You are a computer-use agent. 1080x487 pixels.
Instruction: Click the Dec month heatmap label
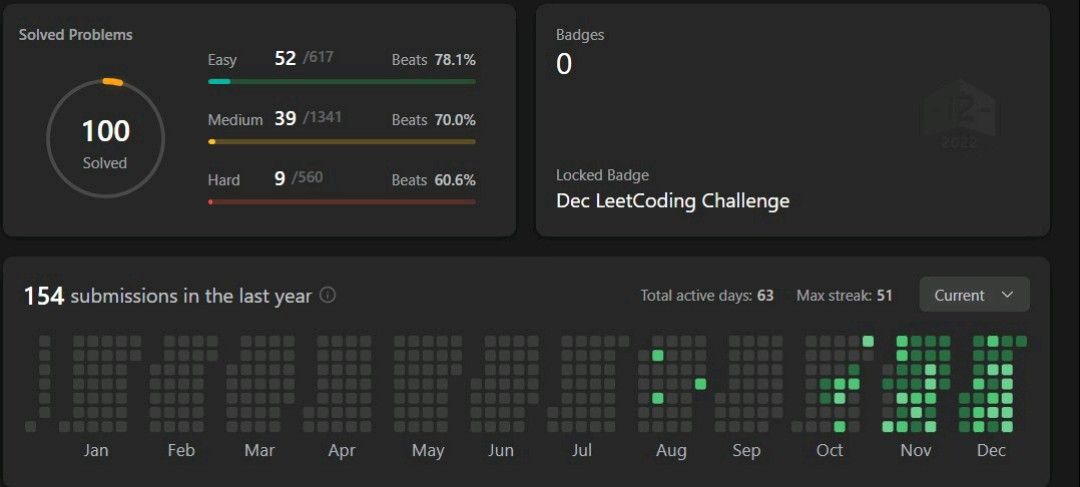(991, 450)
